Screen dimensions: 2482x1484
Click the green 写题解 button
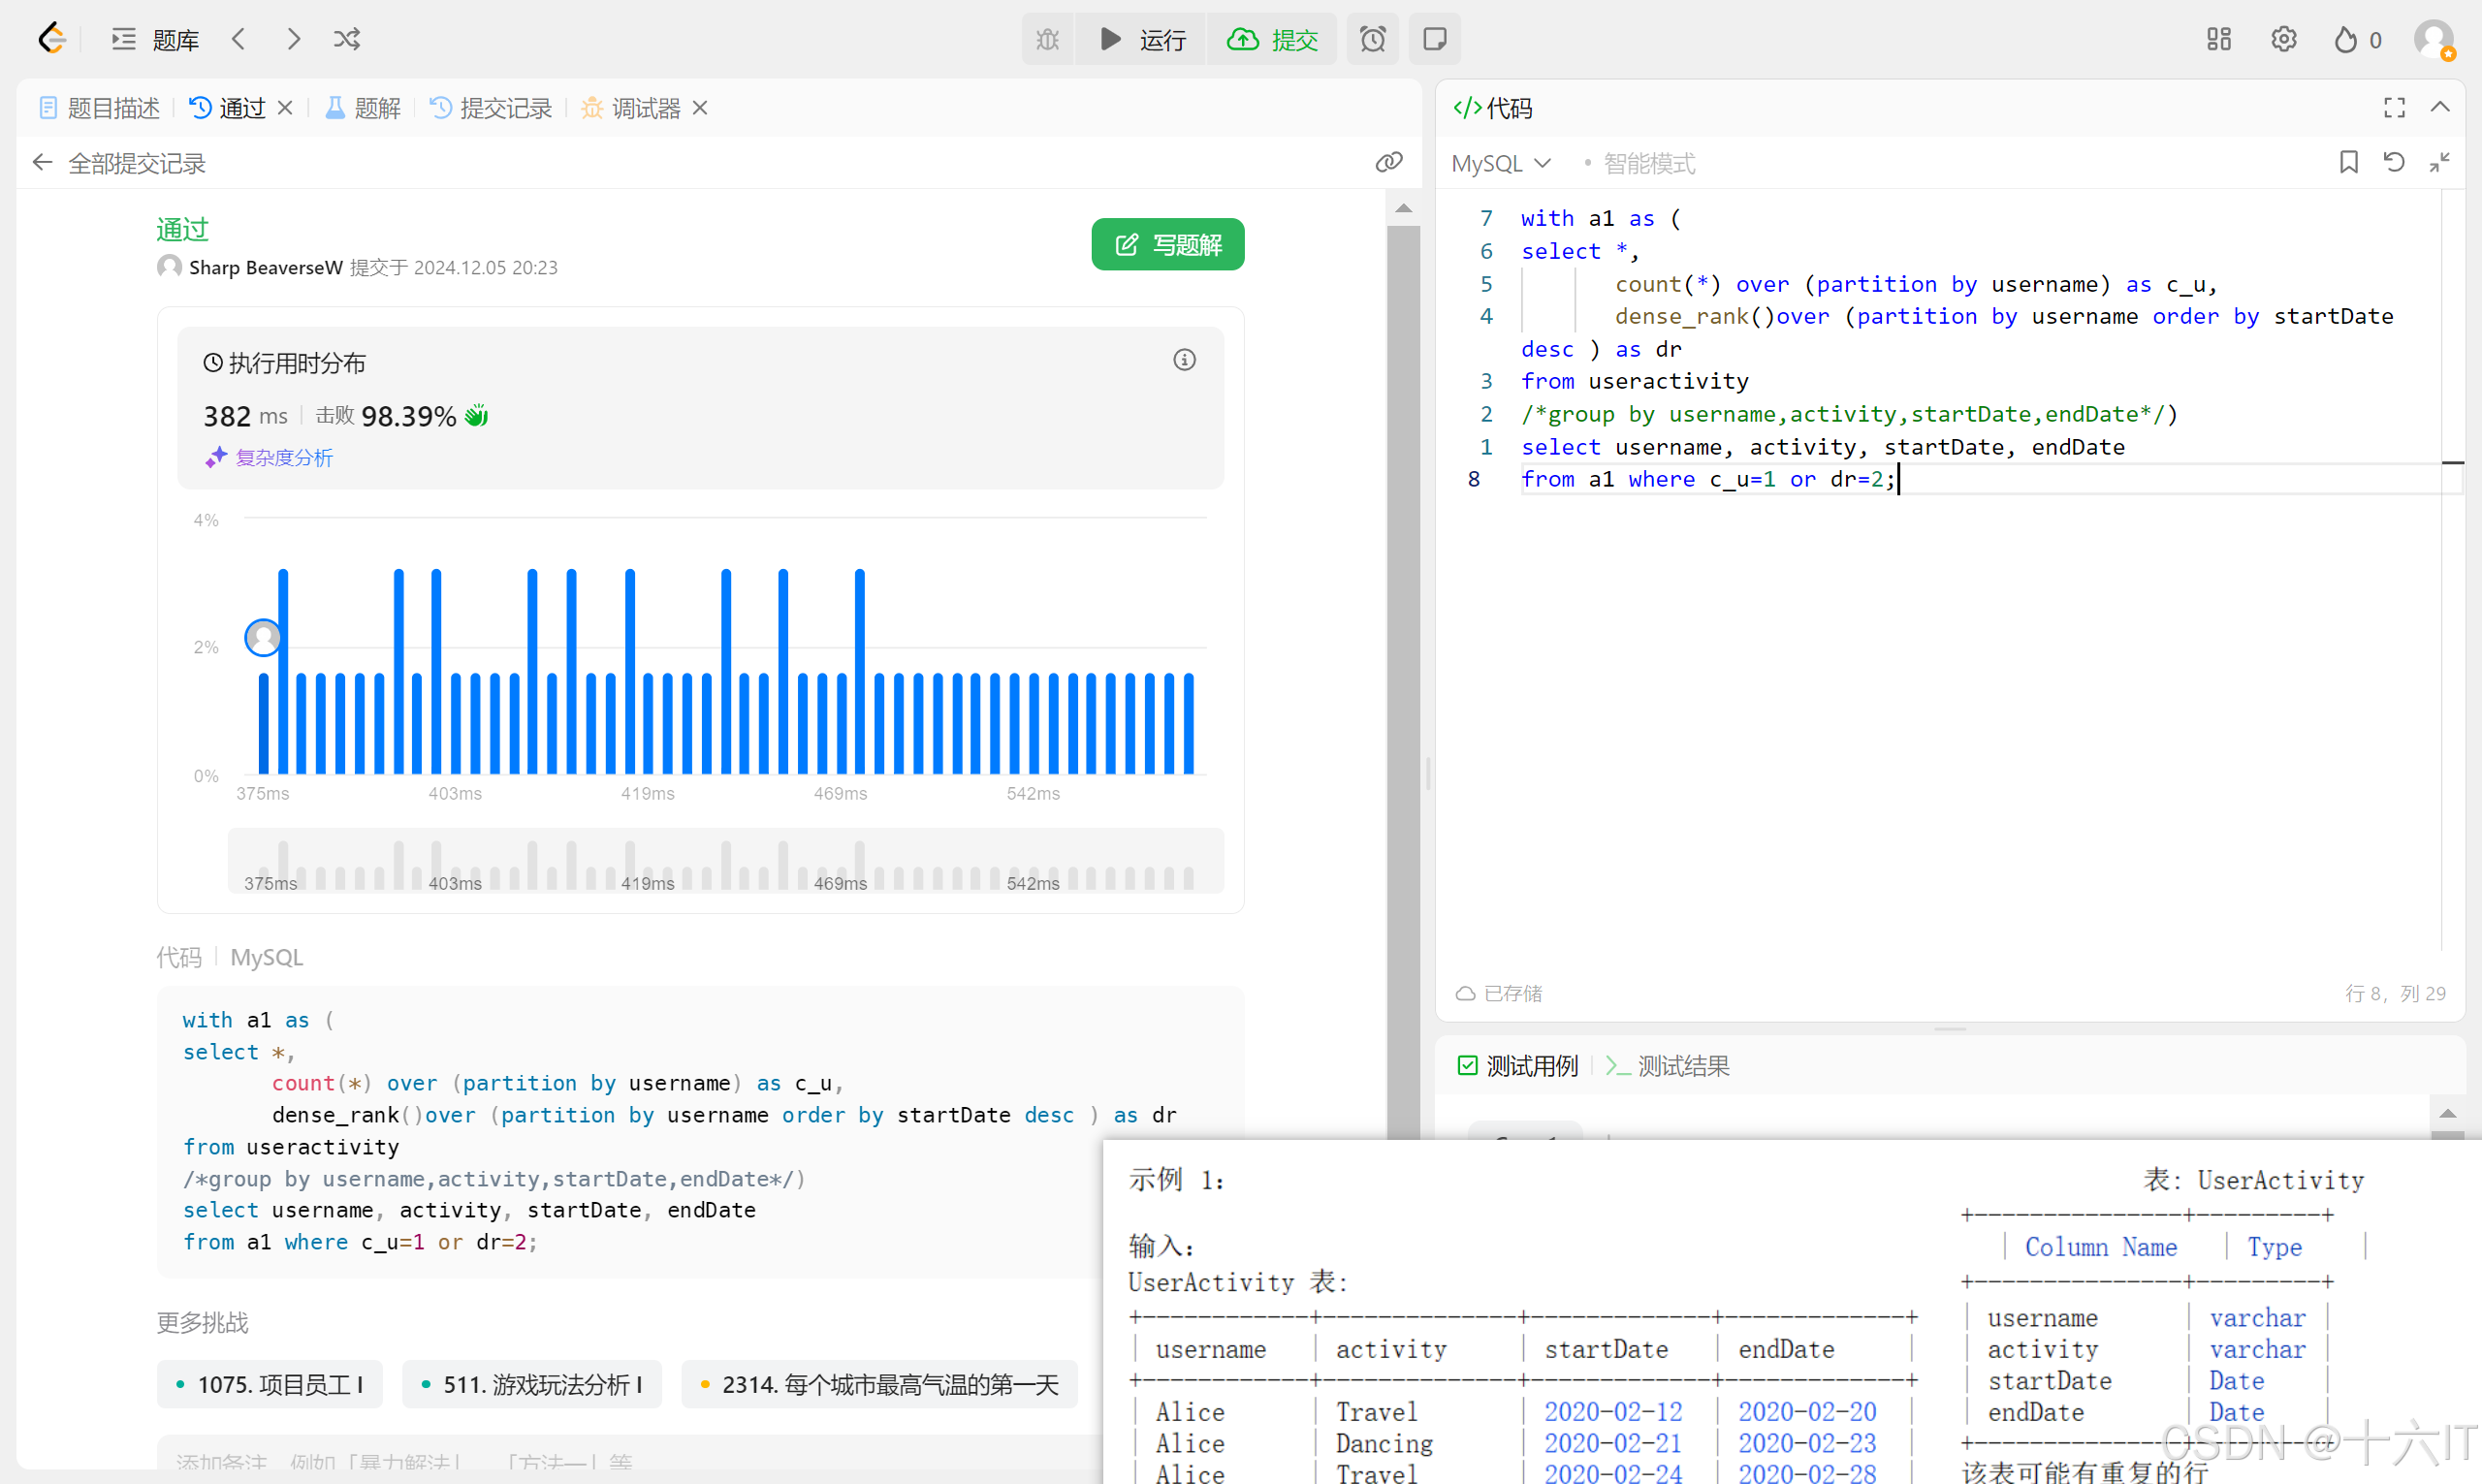pyautogui.click(x=1167, y=244)
